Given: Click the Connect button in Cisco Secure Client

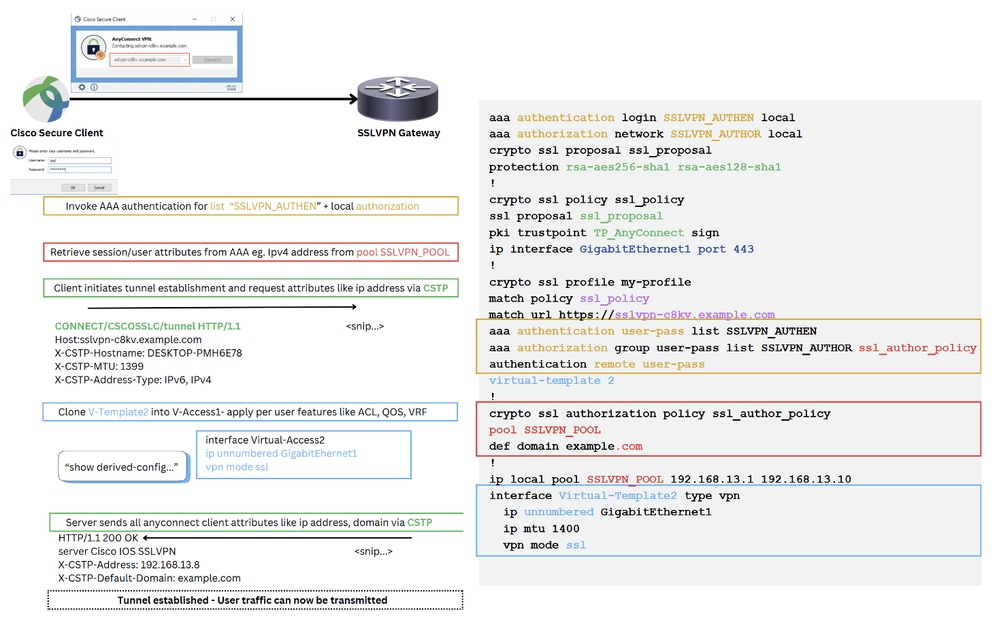Looking at the screenshot, I should pos(212,60).
